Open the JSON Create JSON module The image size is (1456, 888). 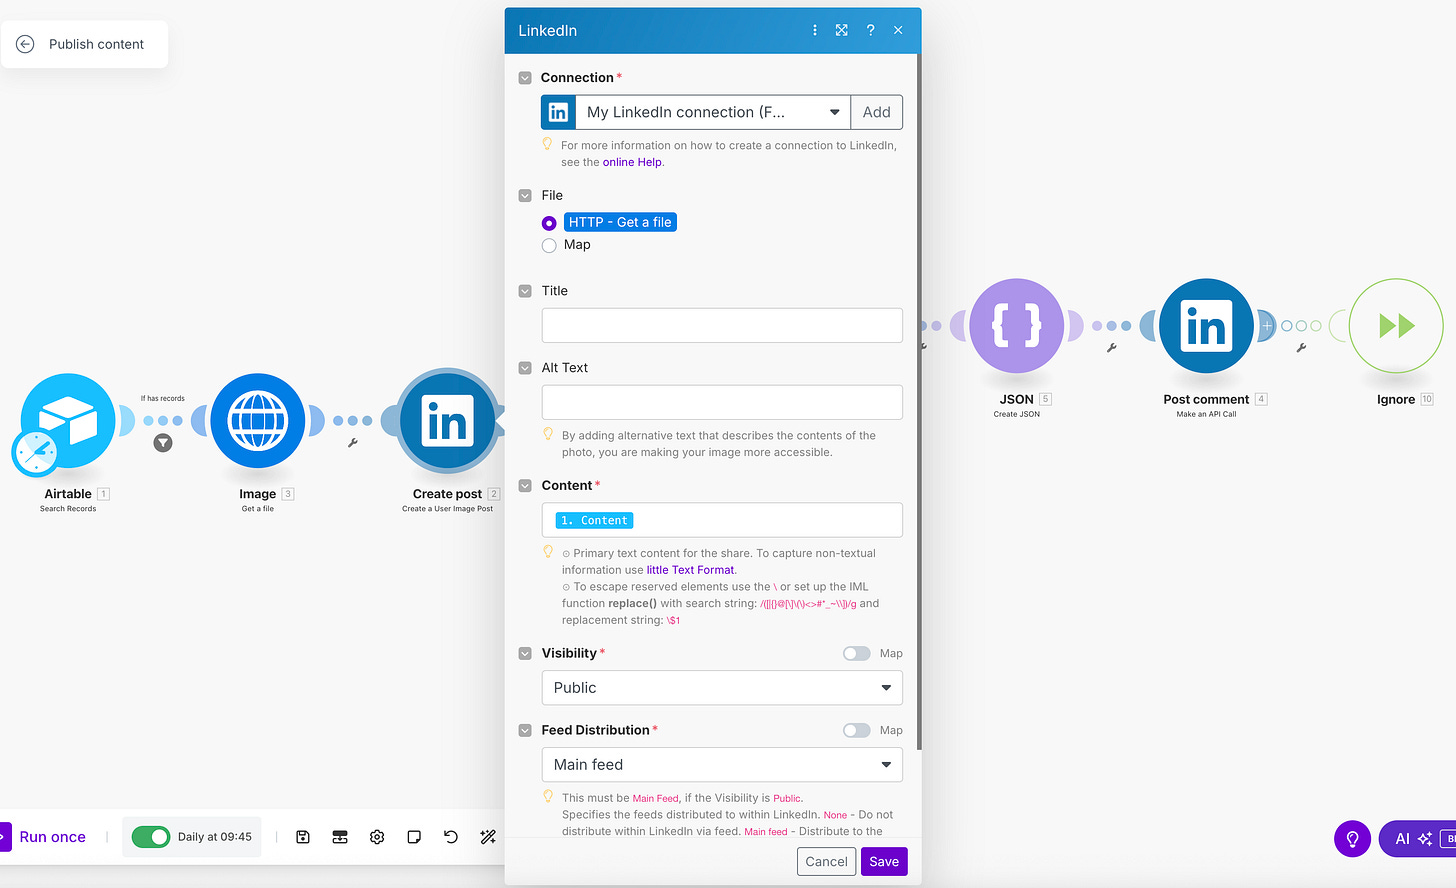pos(1017,326)
